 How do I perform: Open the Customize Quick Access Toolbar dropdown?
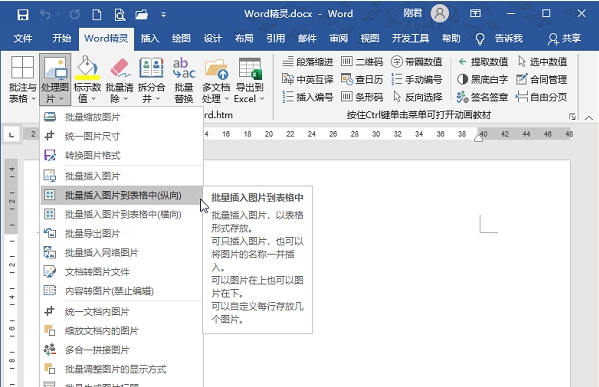pos(164,15)
